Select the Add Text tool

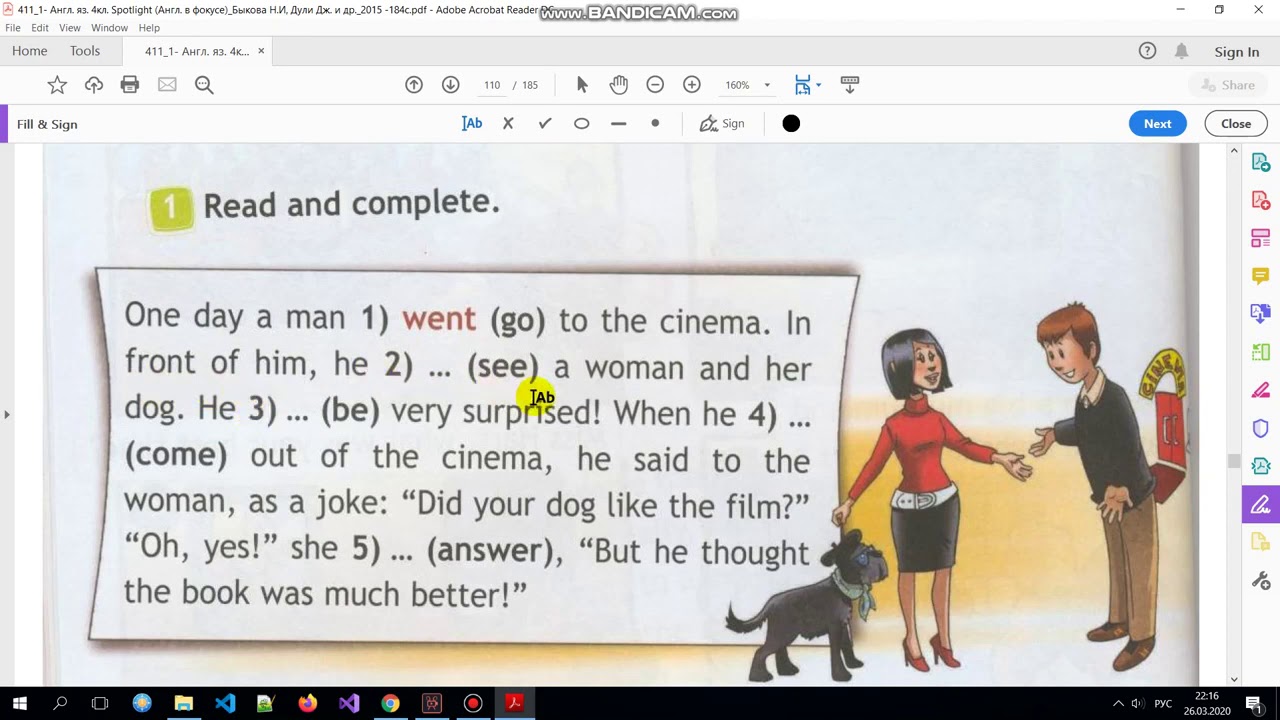pyautogui.click(x=472, y=124)
